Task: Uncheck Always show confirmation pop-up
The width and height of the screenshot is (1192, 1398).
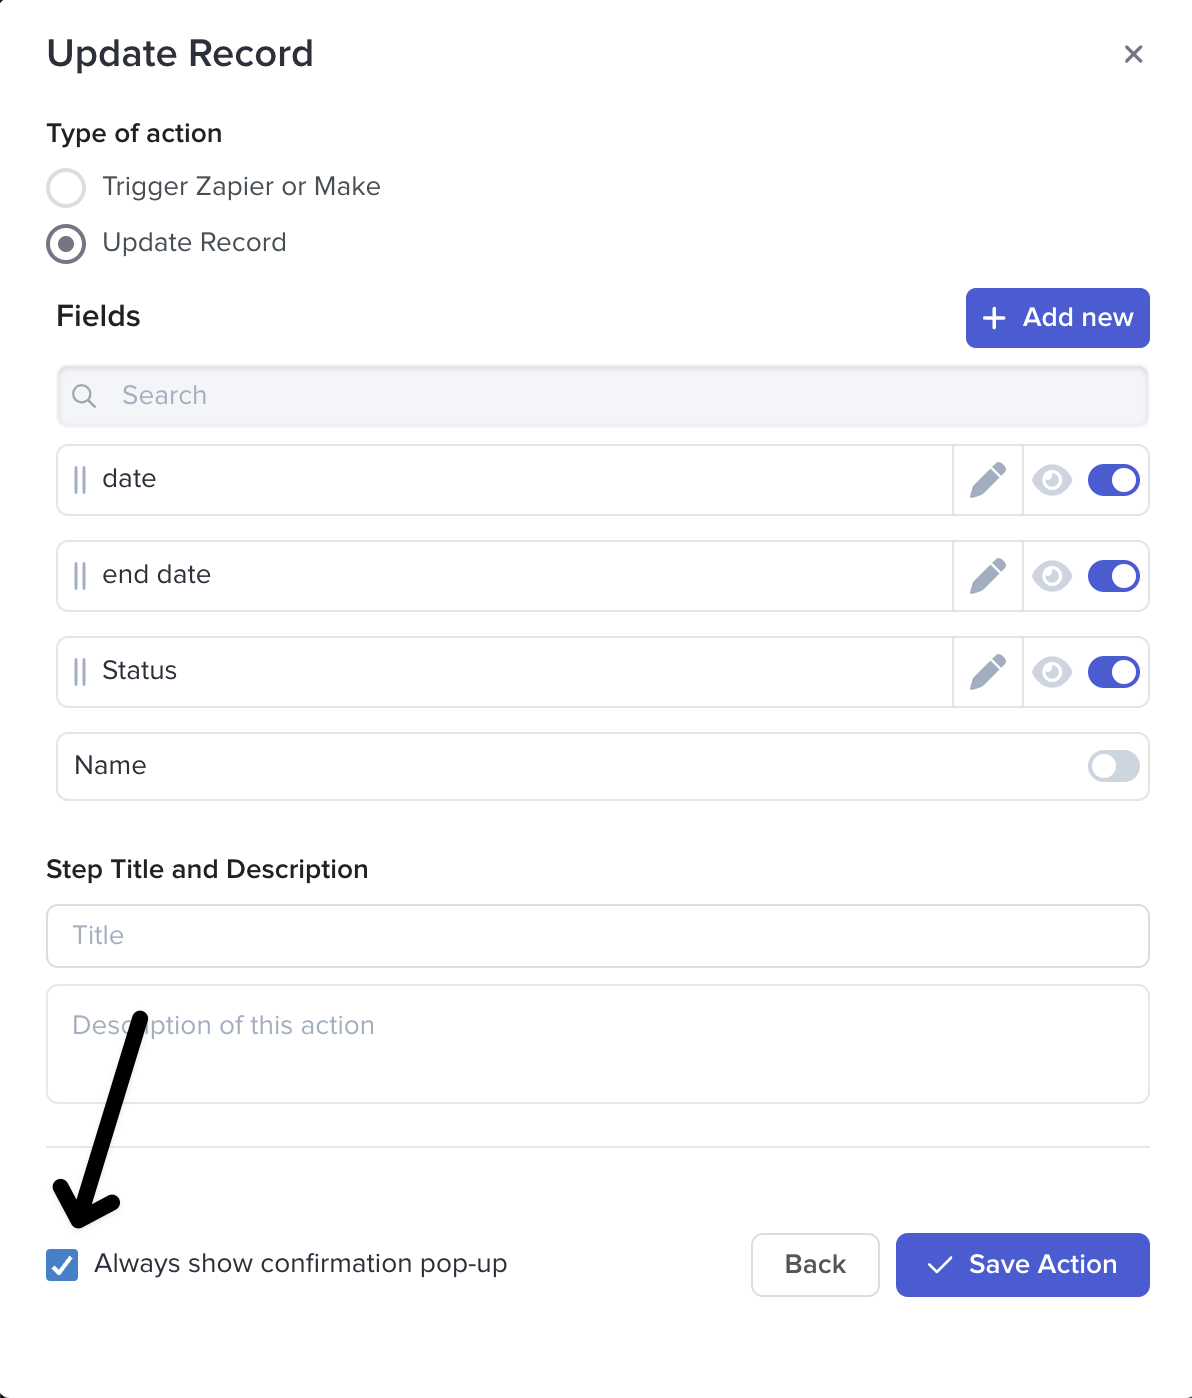Action: point(62,1265)
